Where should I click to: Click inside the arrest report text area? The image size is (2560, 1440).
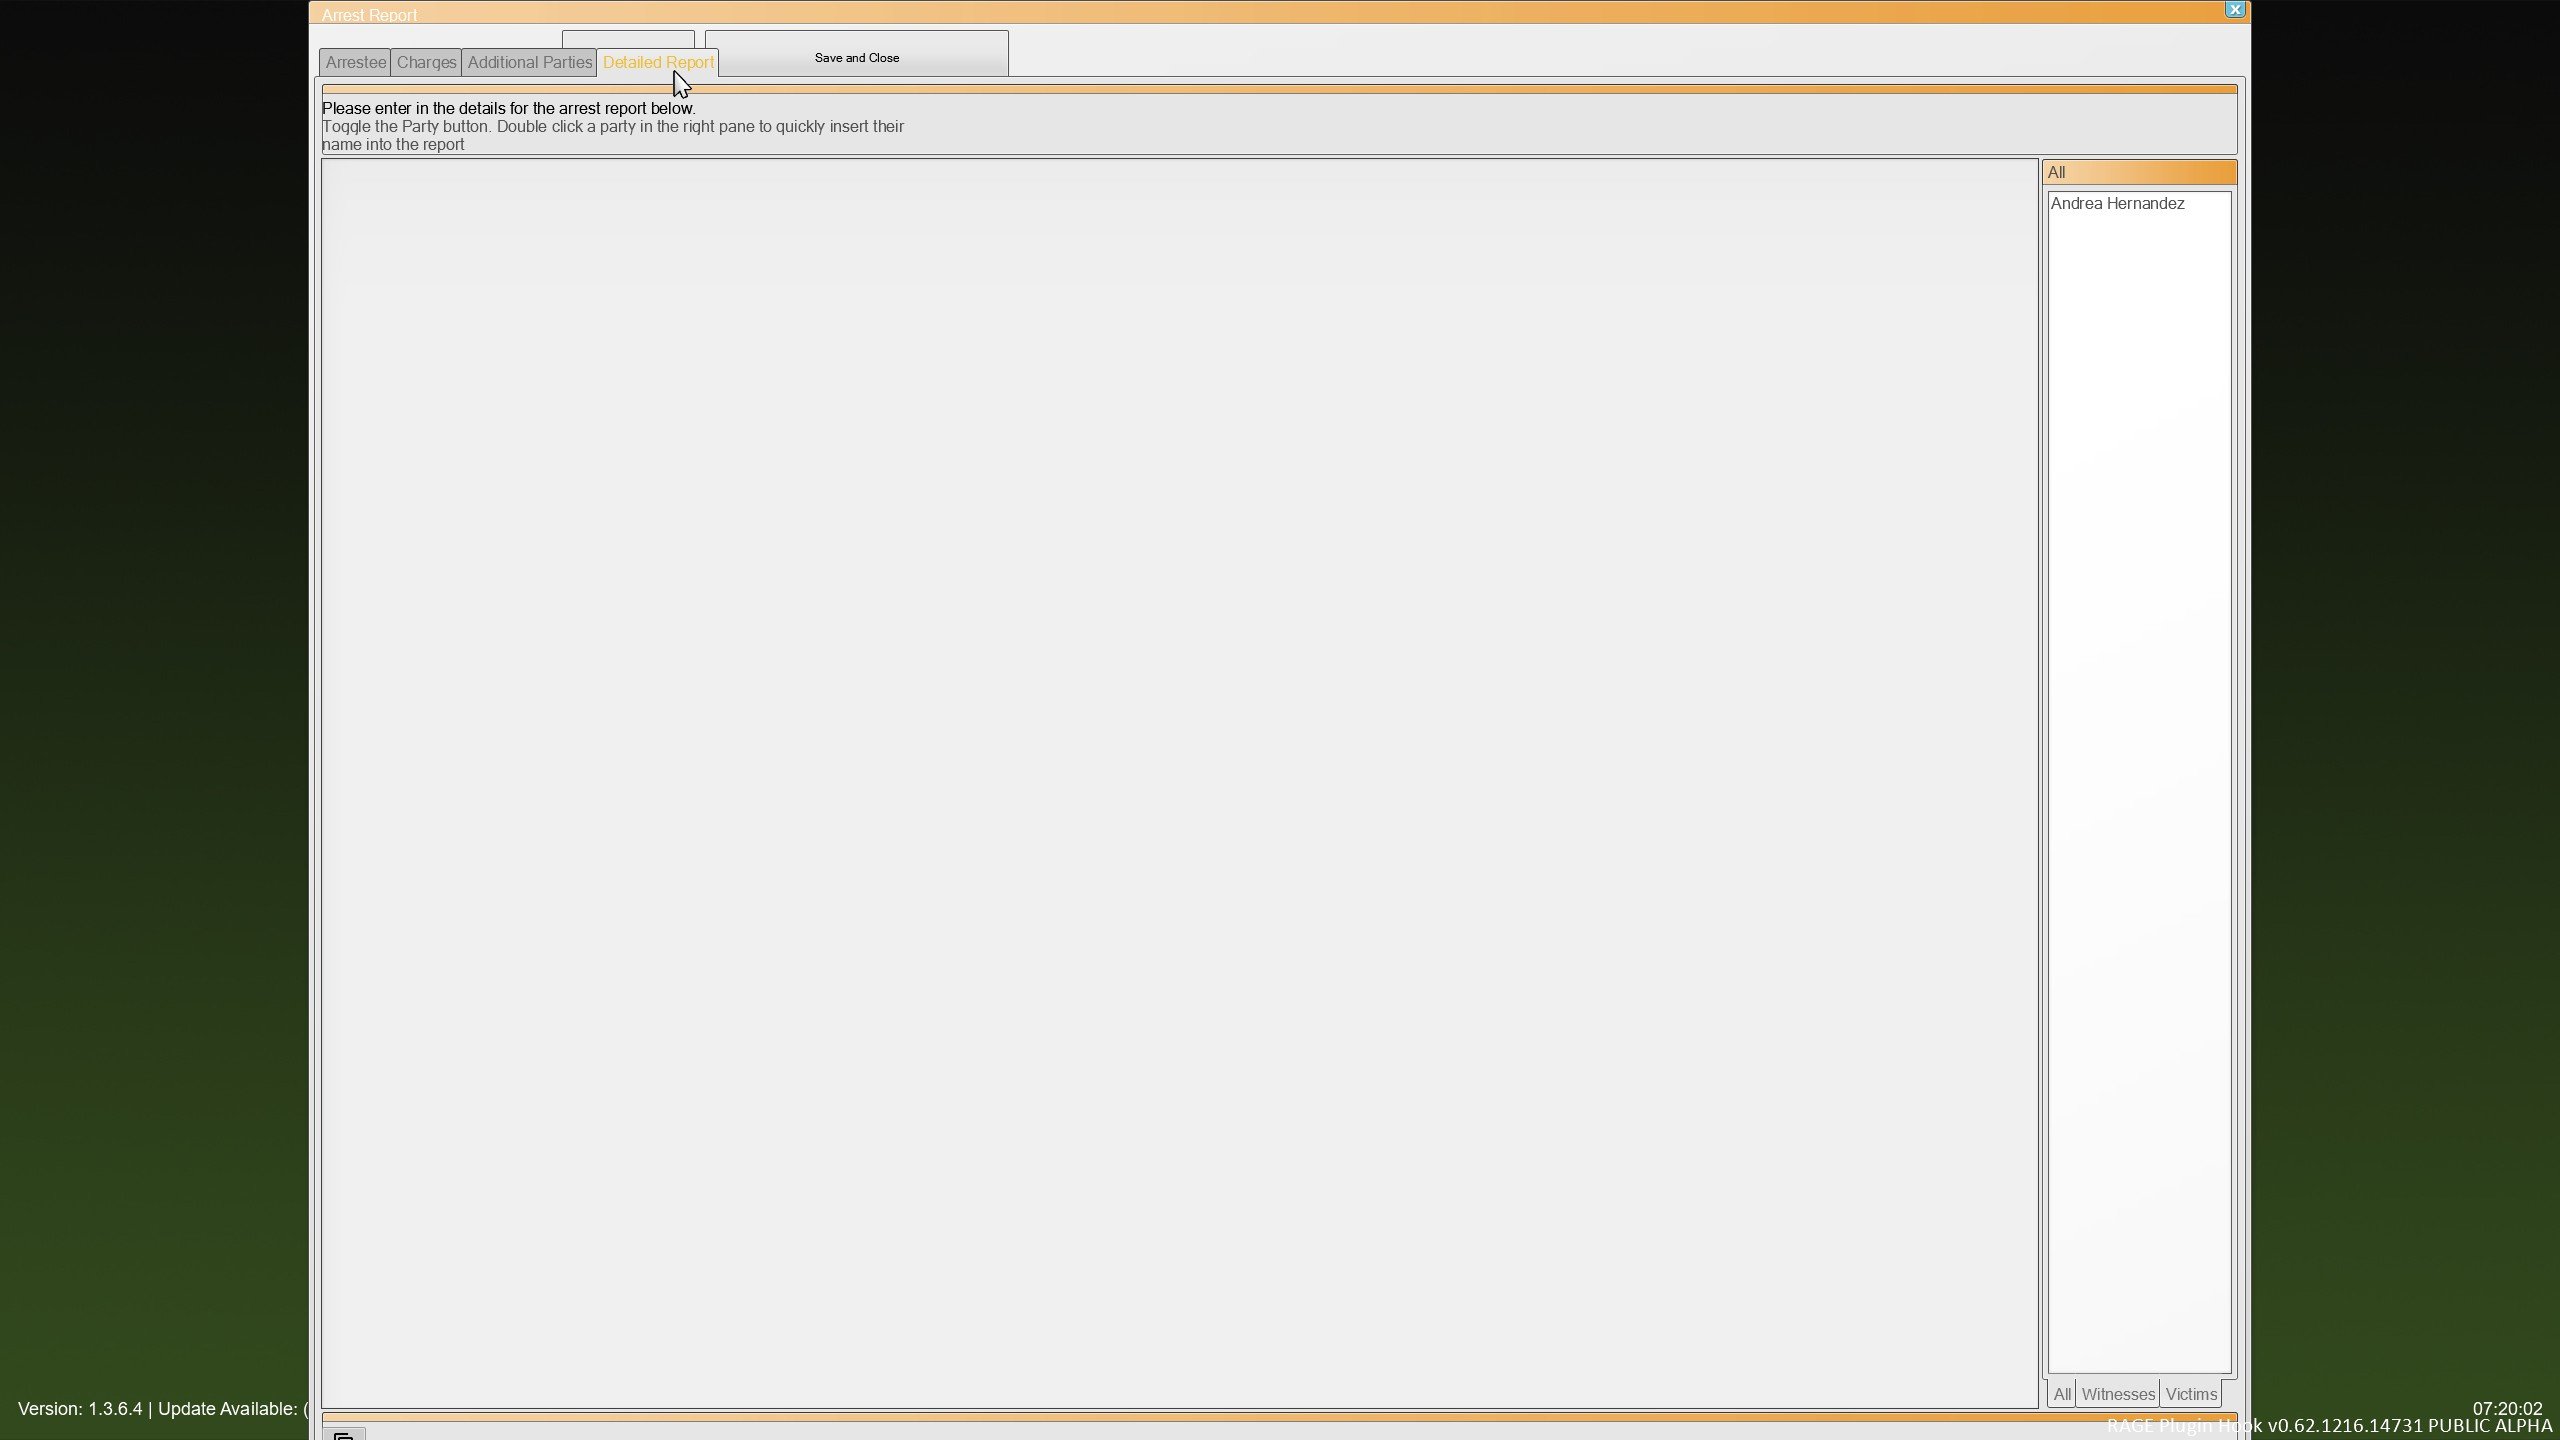pos(1178,782)
